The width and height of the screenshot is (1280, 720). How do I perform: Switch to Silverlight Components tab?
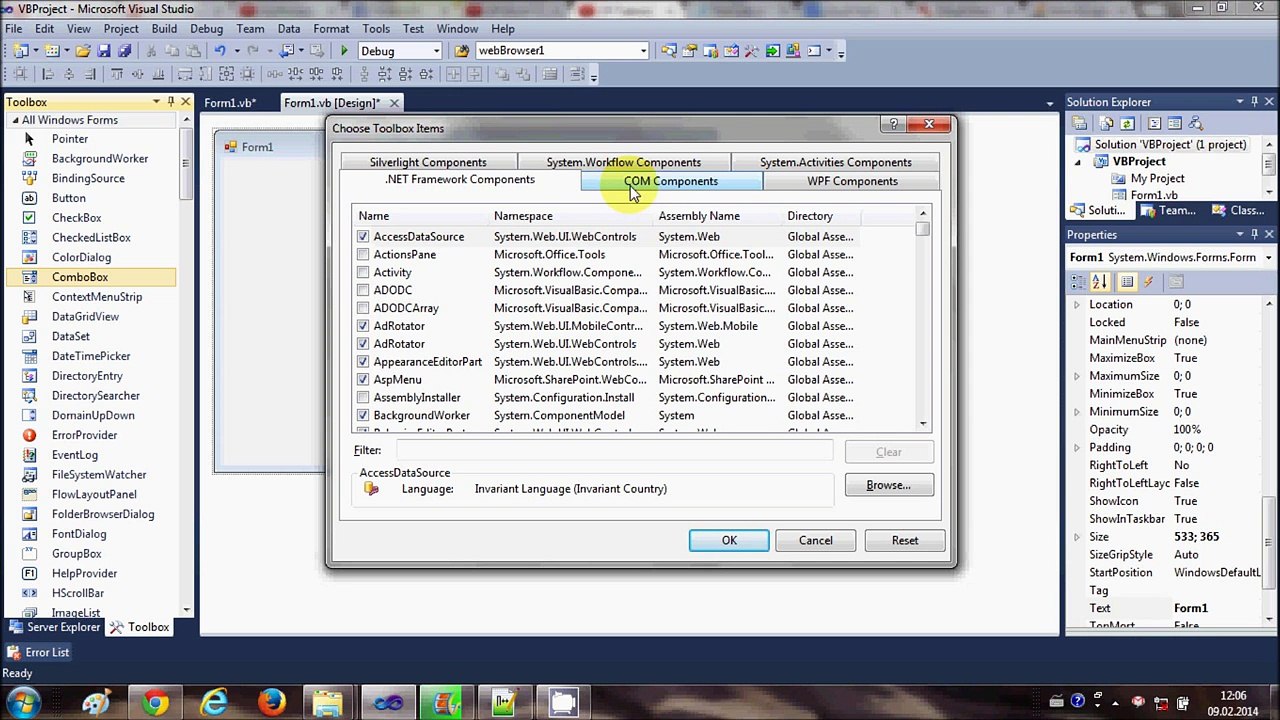pos(428,162)
